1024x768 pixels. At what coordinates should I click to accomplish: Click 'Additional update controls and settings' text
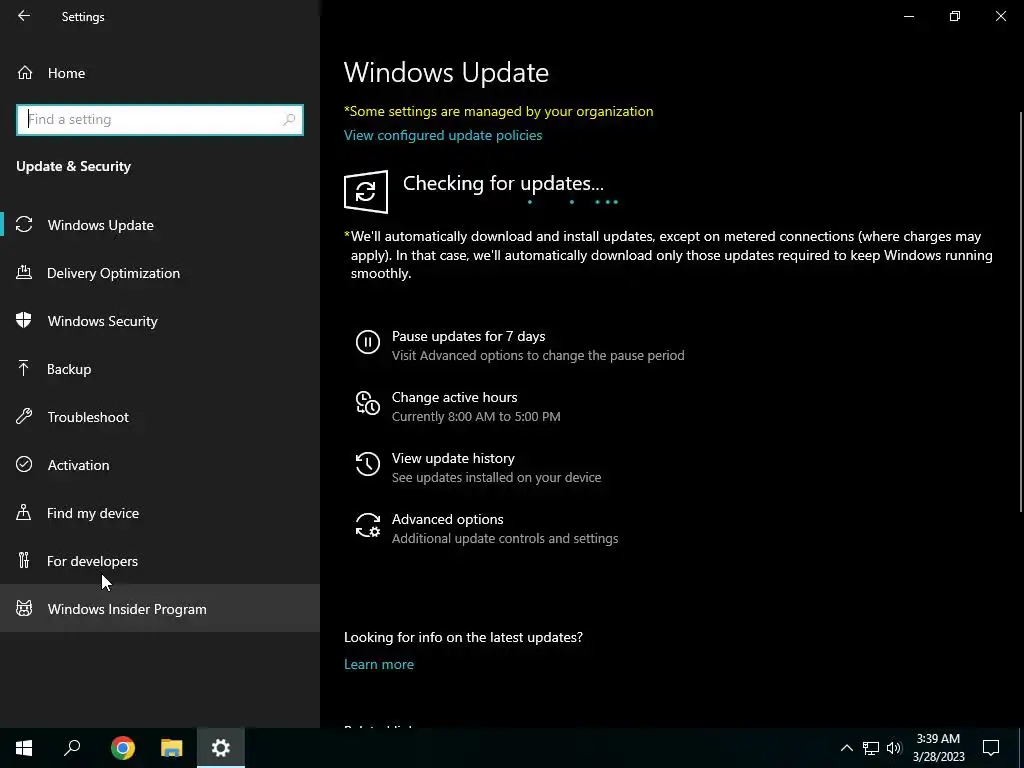click(x=505, y=539)
